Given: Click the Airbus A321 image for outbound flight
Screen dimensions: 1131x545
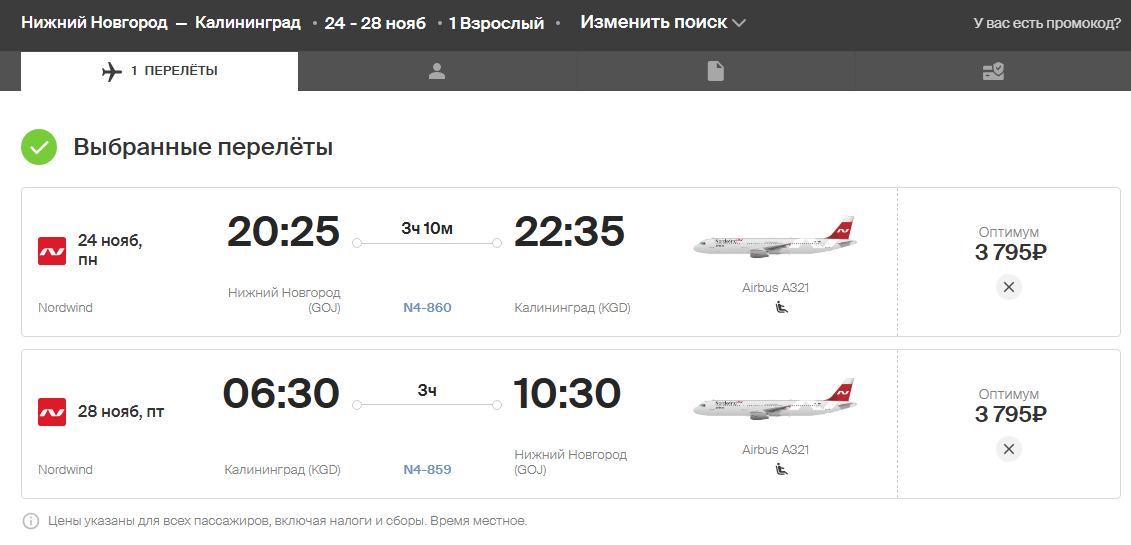Looking at the screenshot, I should pyautogui.click(x=775, y=237).
